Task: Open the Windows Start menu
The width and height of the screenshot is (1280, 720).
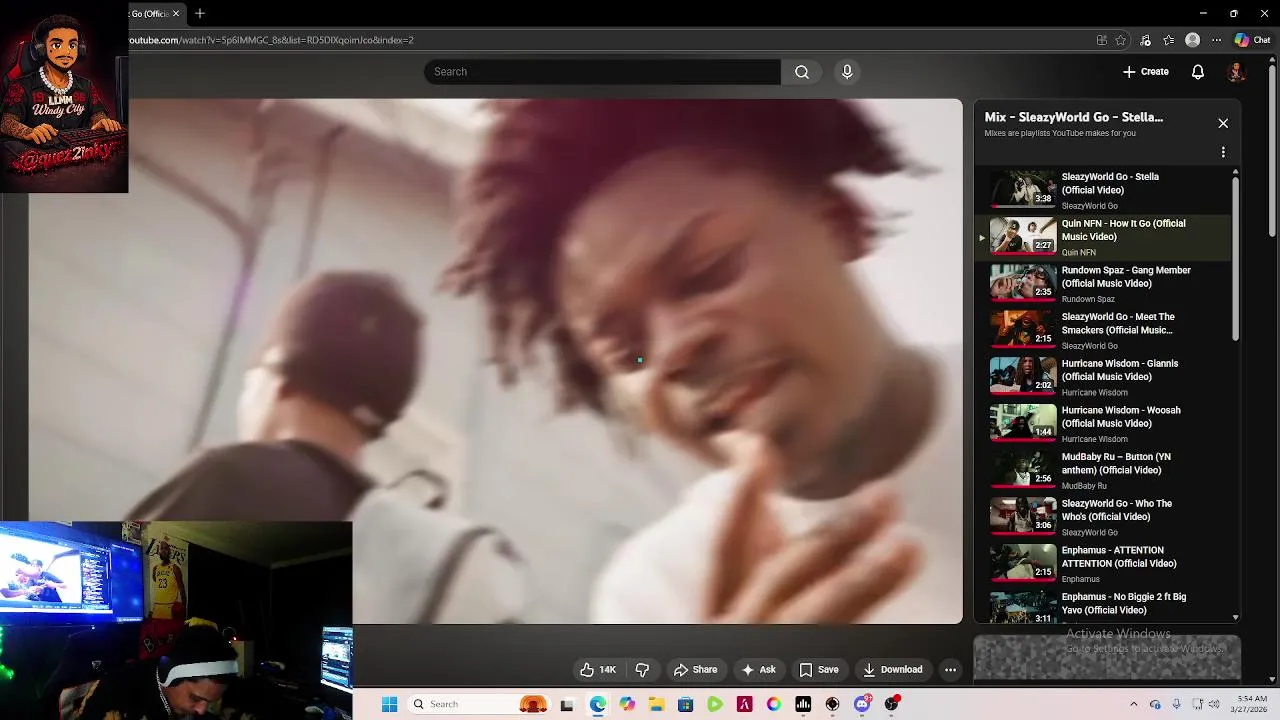Action: pyautogui.click(x=390, y=704)
